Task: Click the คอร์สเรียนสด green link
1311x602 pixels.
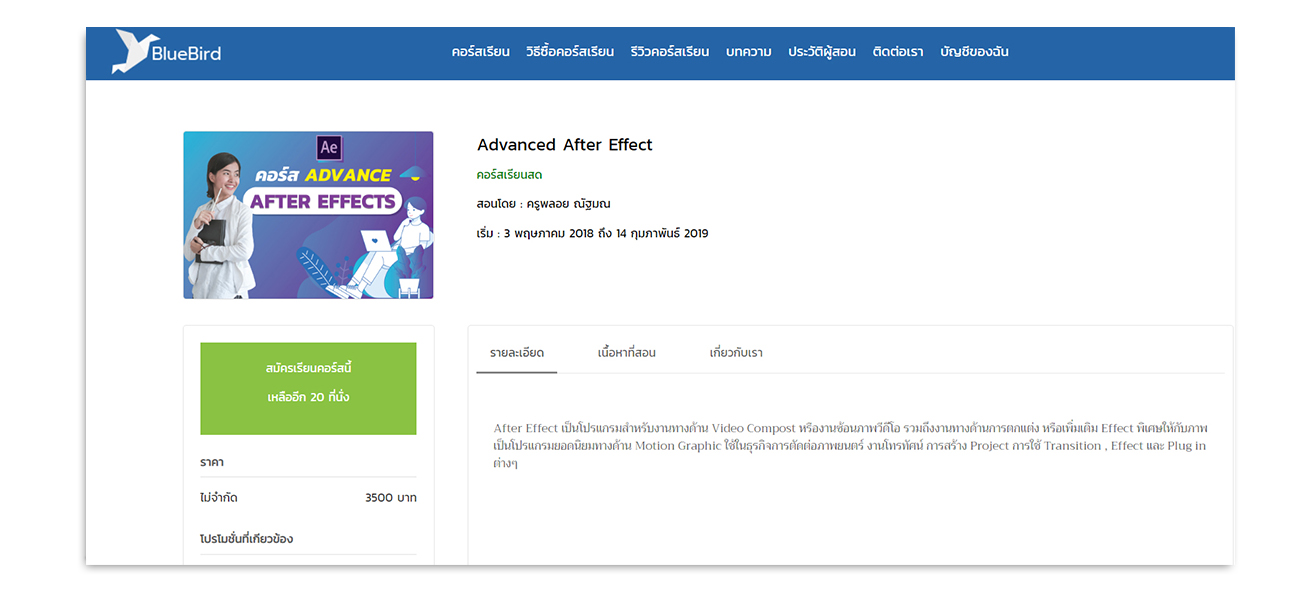Action: pyautogui.click(x=510, y=175)
